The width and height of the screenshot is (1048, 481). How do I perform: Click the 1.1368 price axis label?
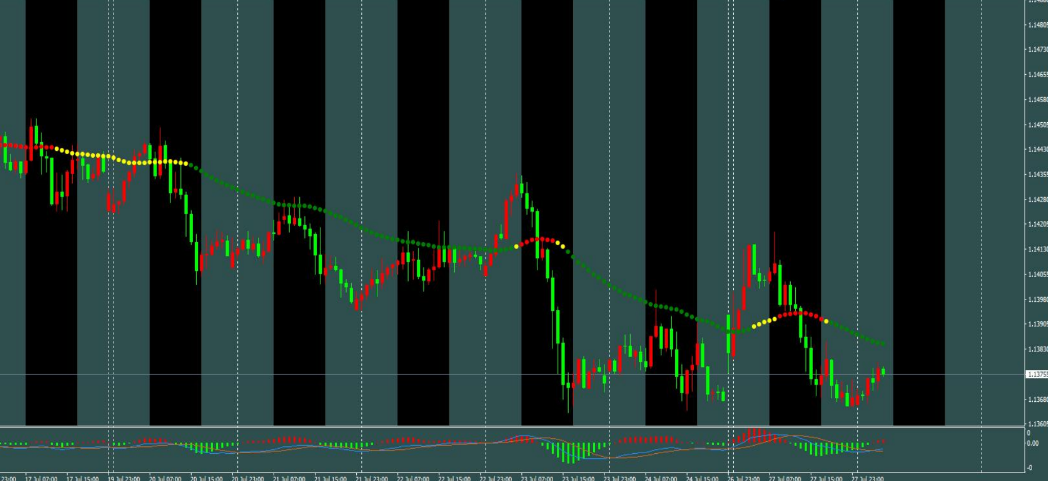pyautogui.click(x=1038, y=399)
